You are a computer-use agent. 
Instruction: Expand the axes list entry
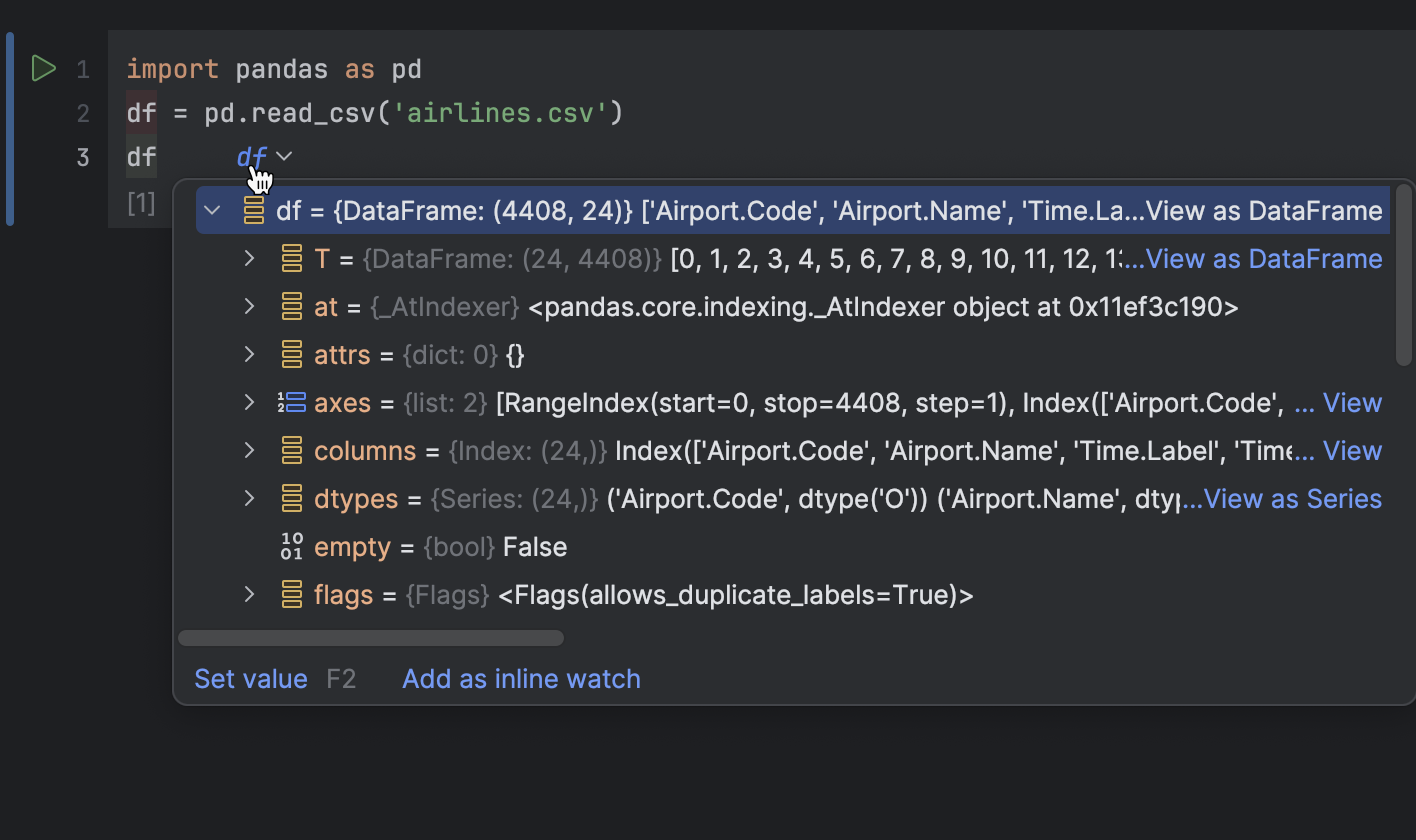point(248,402)
